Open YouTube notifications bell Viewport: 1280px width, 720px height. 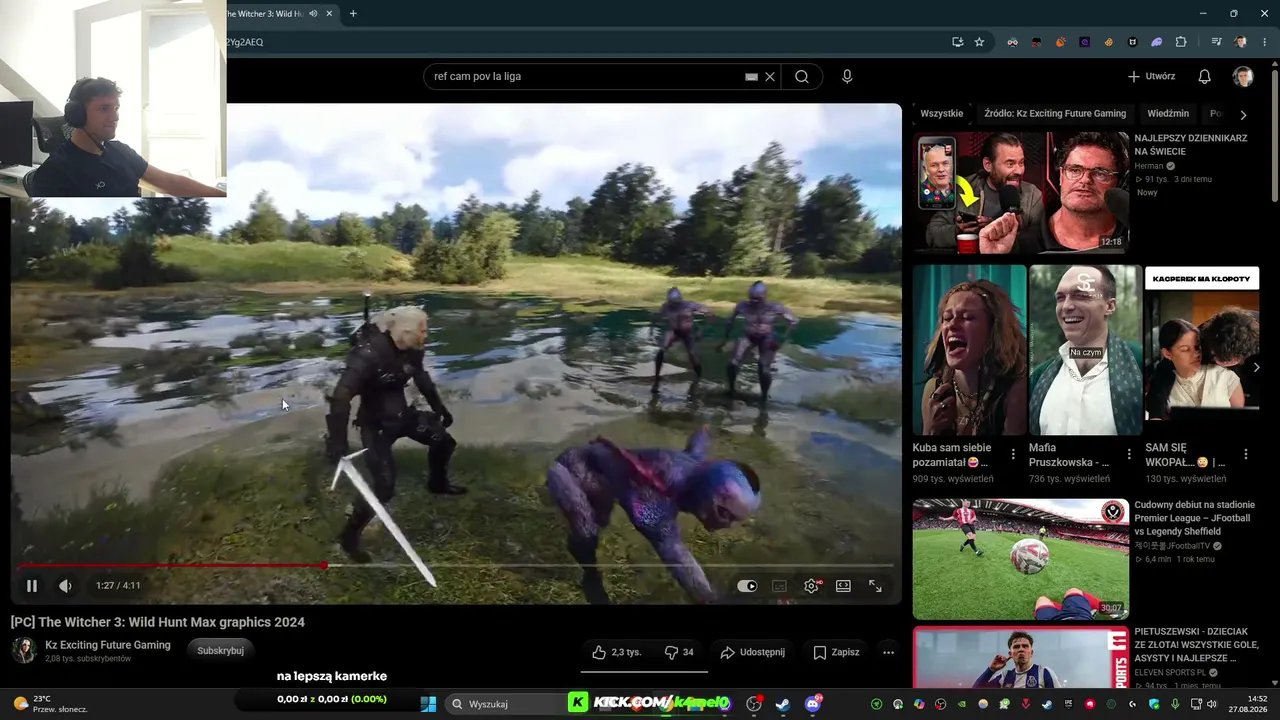click(x=1205, y=76)
